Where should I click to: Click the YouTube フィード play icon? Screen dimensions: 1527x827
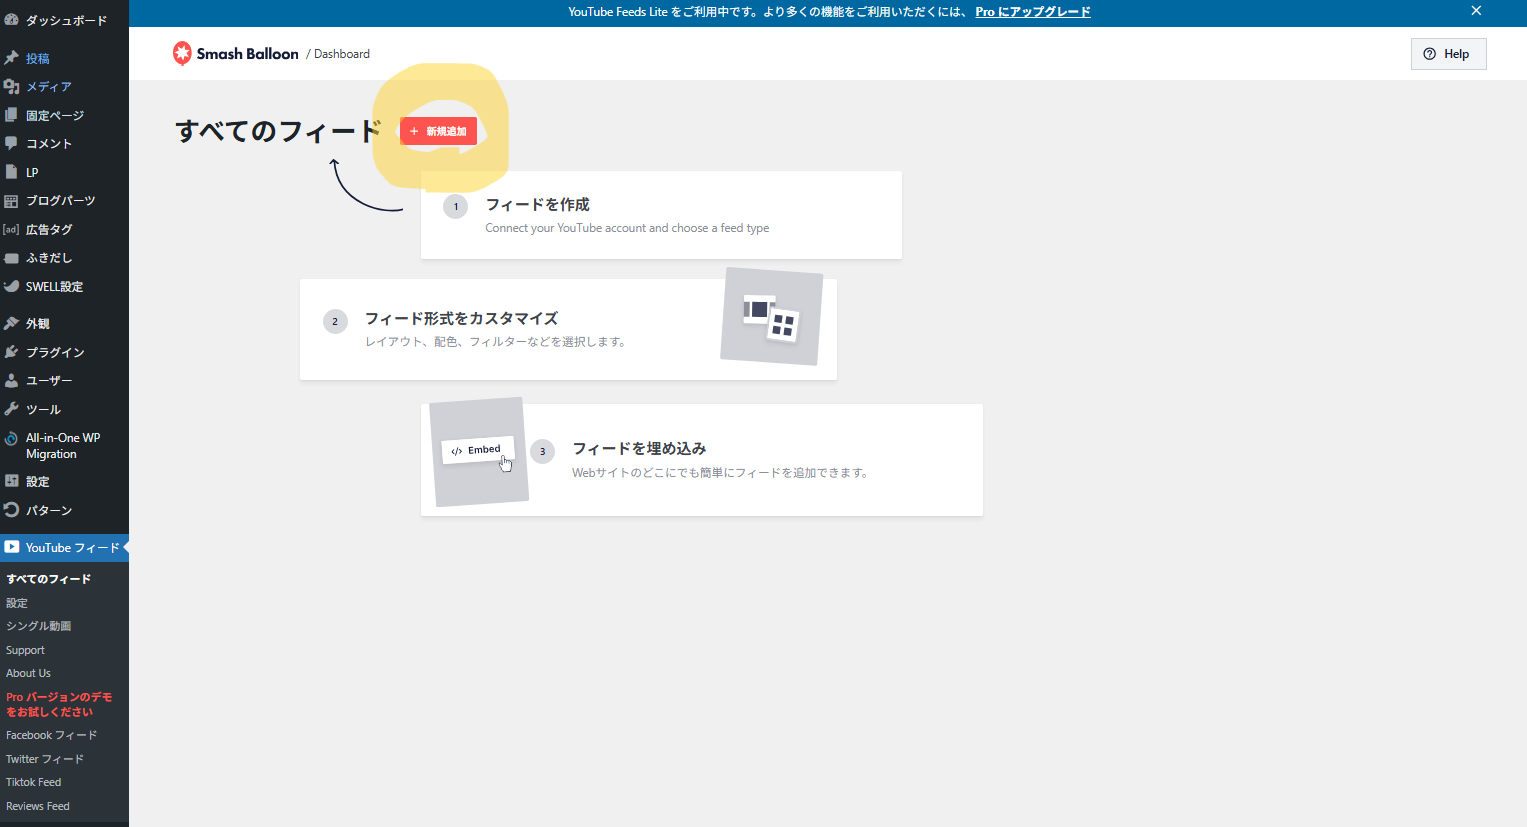click(12, 547)
